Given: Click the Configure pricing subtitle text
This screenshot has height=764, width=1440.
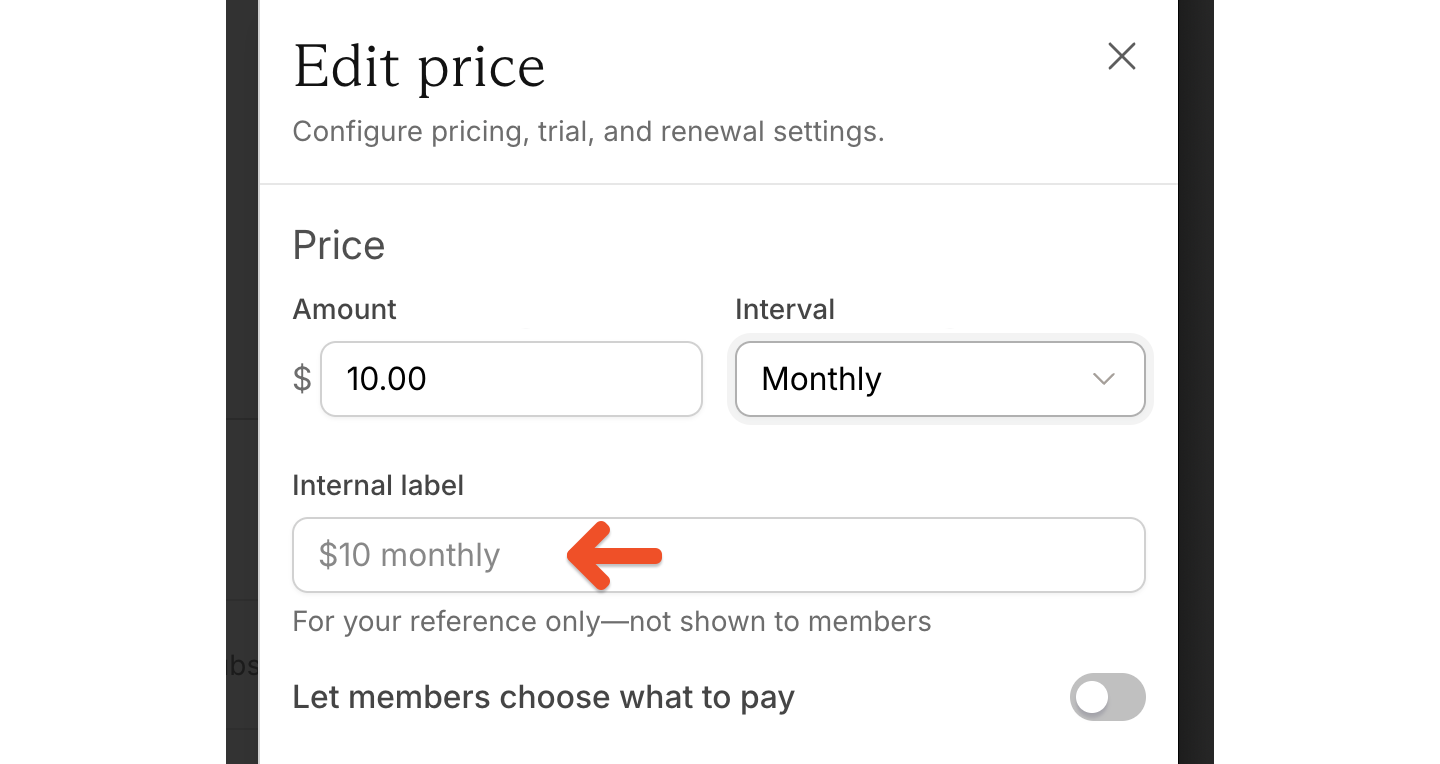Looking at the screenshot, I should (588, 132).
